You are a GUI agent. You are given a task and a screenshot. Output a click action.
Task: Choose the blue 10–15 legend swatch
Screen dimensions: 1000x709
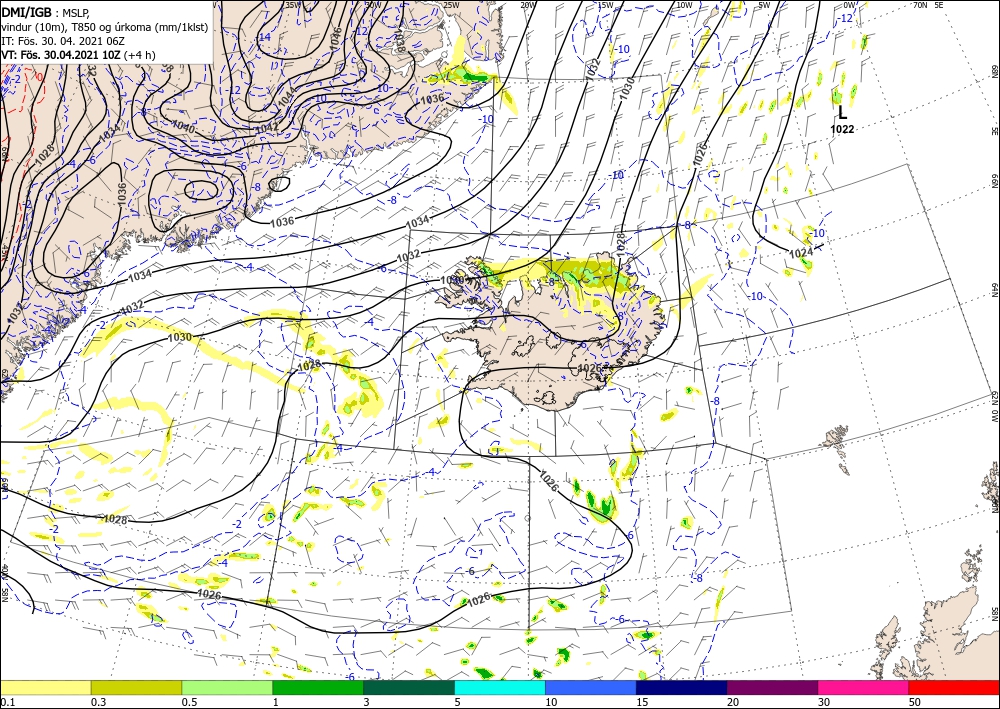coord(591,687)
